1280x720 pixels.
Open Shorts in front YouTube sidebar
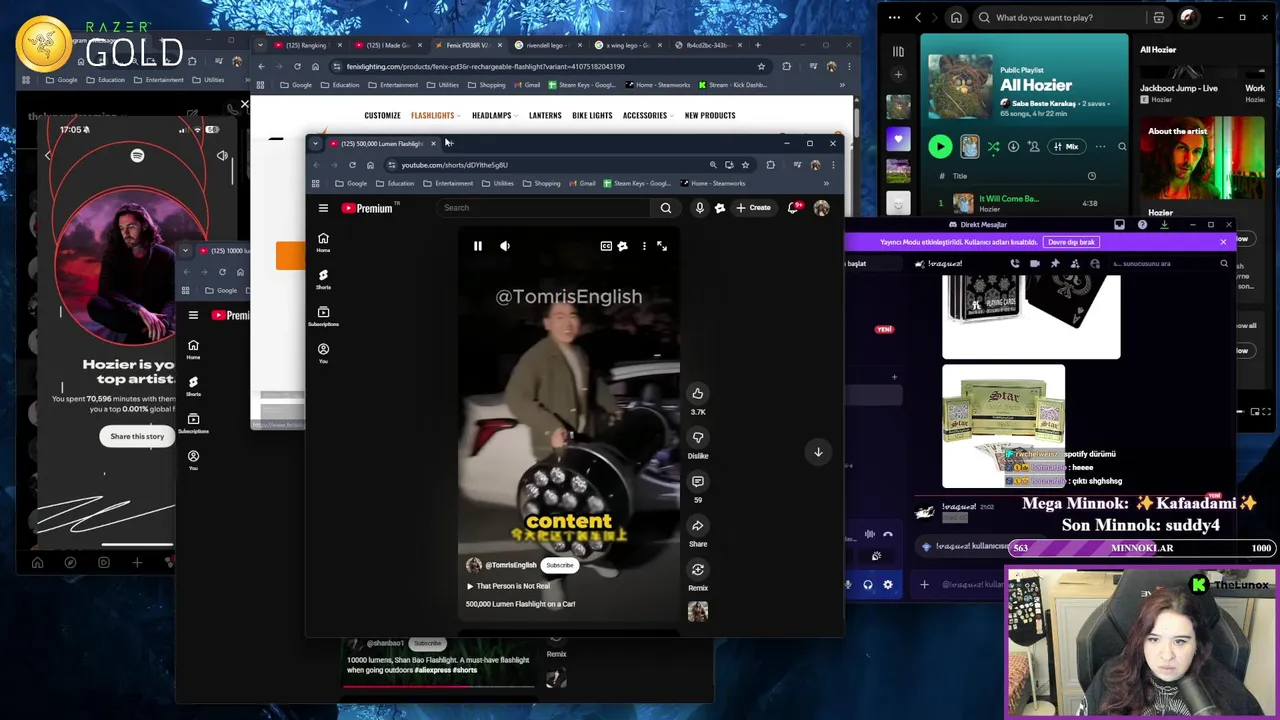coord(323,279)
